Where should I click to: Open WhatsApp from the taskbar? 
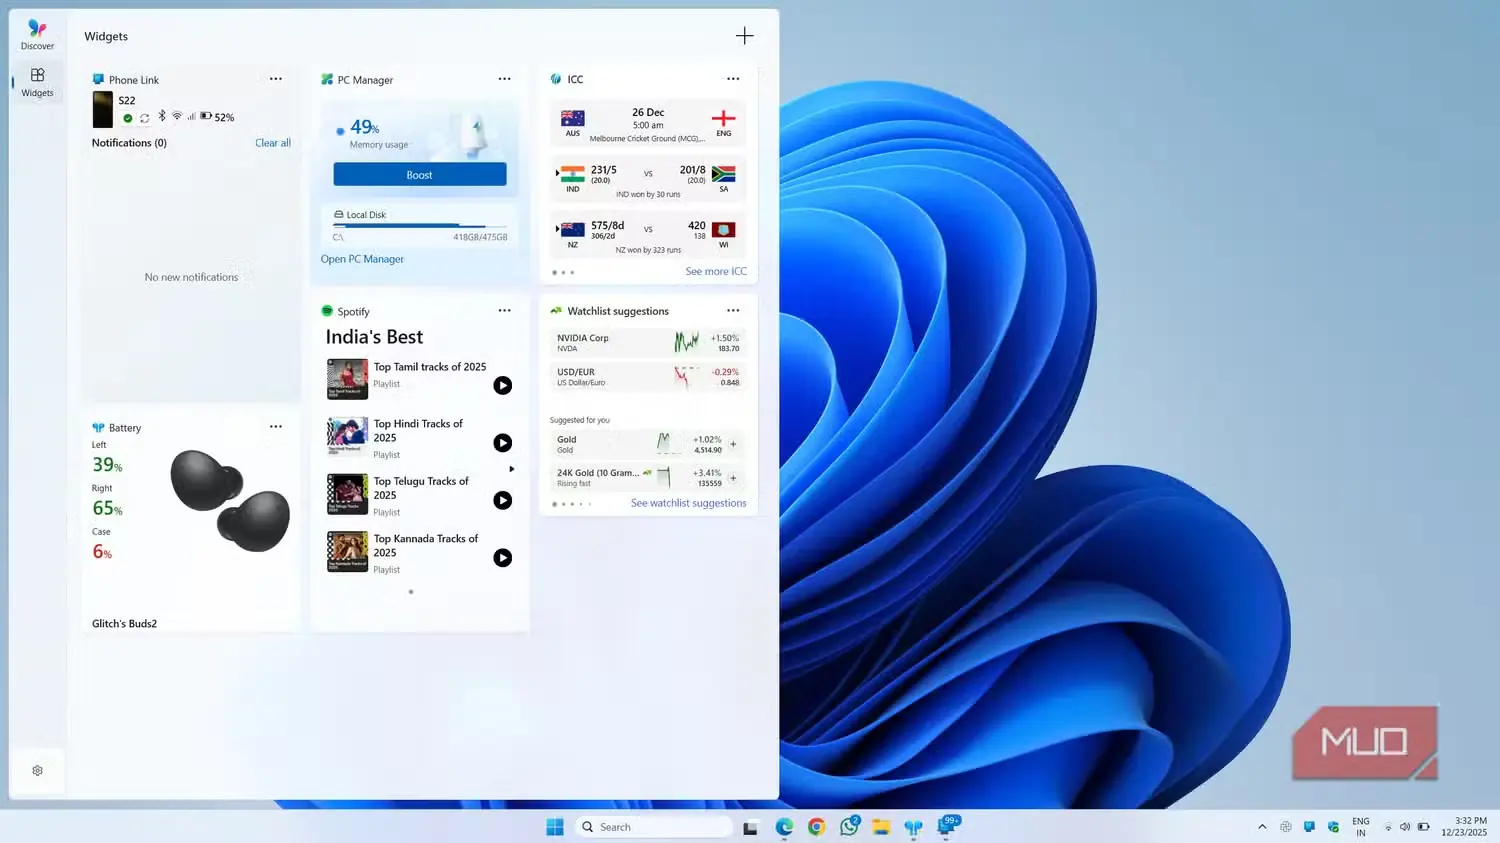point(850,826)
